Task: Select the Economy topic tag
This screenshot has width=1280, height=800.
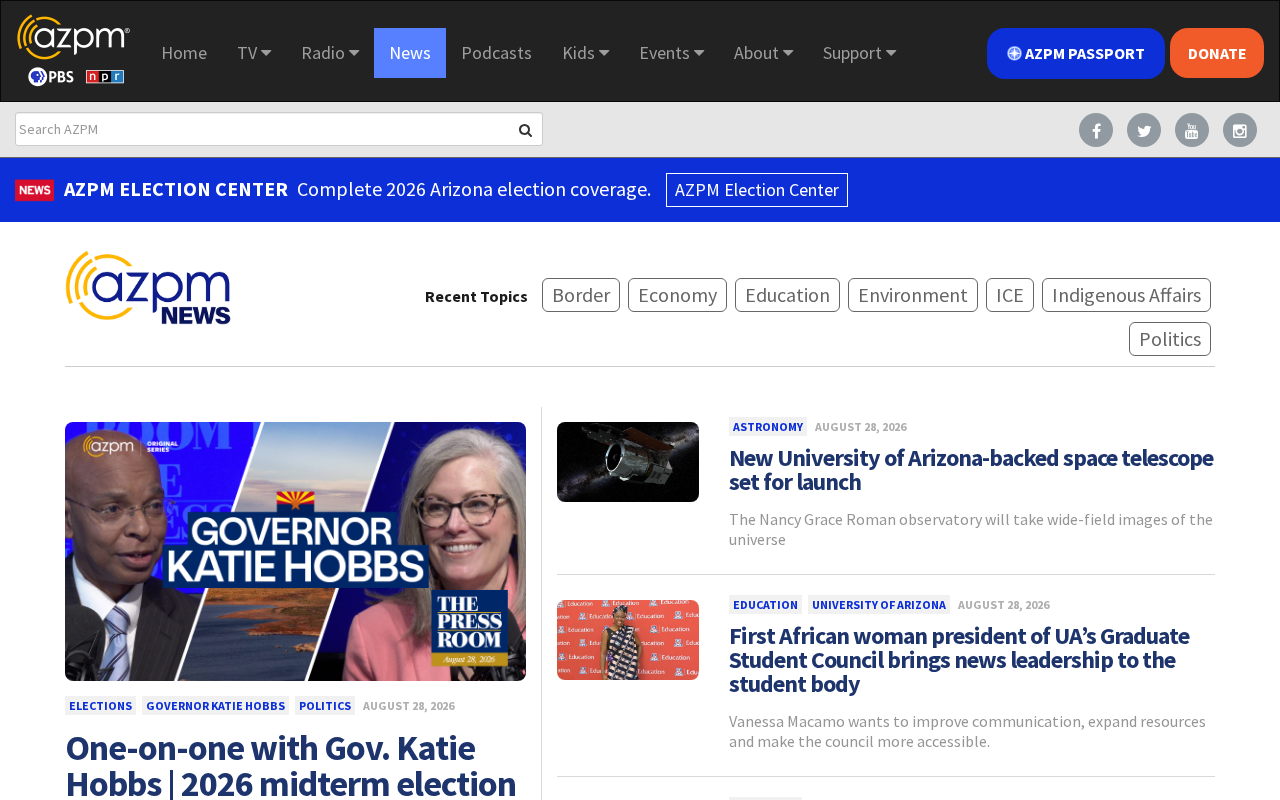Action: point(677,295)
